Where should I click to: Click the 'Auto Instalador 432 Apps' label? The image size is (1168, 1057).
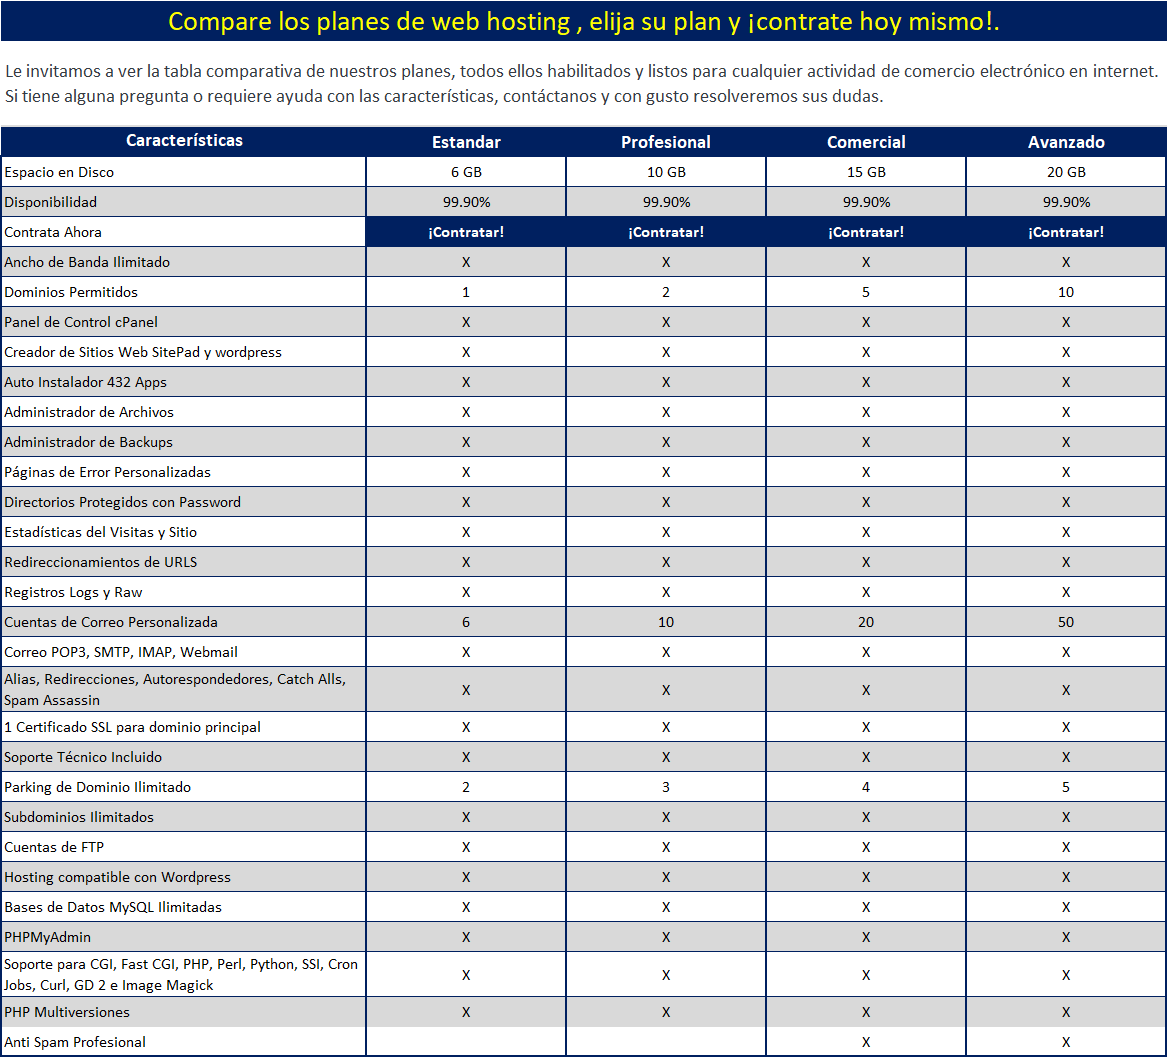click(86, 382)
